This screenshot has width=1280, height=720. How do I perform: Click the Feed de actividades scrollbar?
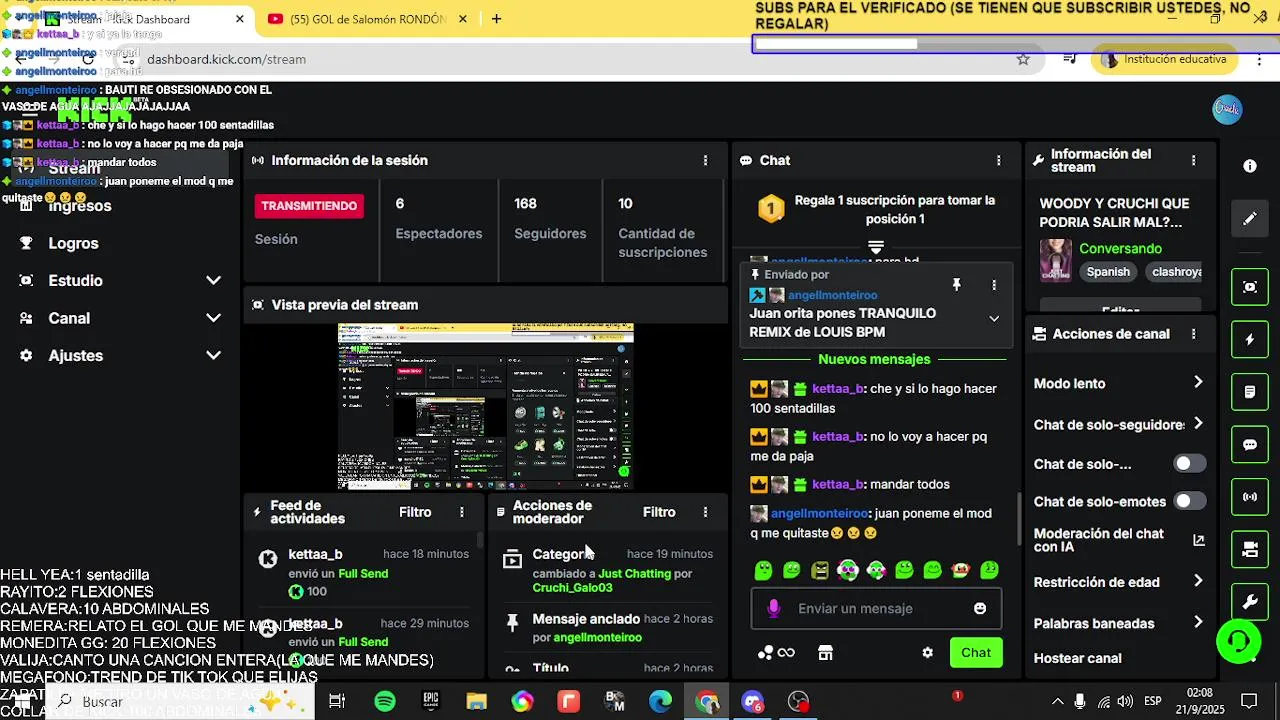point(480,540)
